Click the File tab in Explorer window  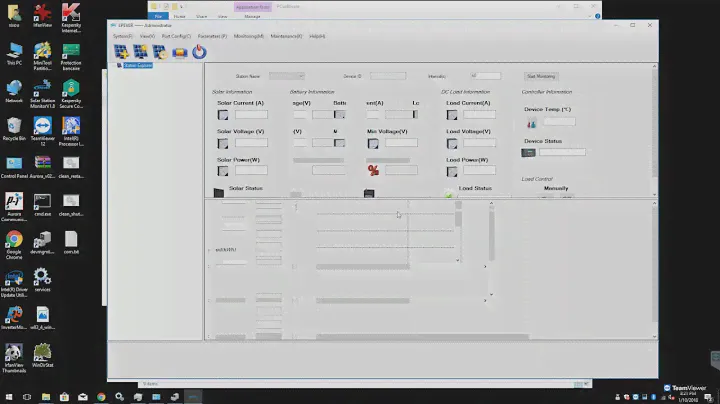[159, 16]
